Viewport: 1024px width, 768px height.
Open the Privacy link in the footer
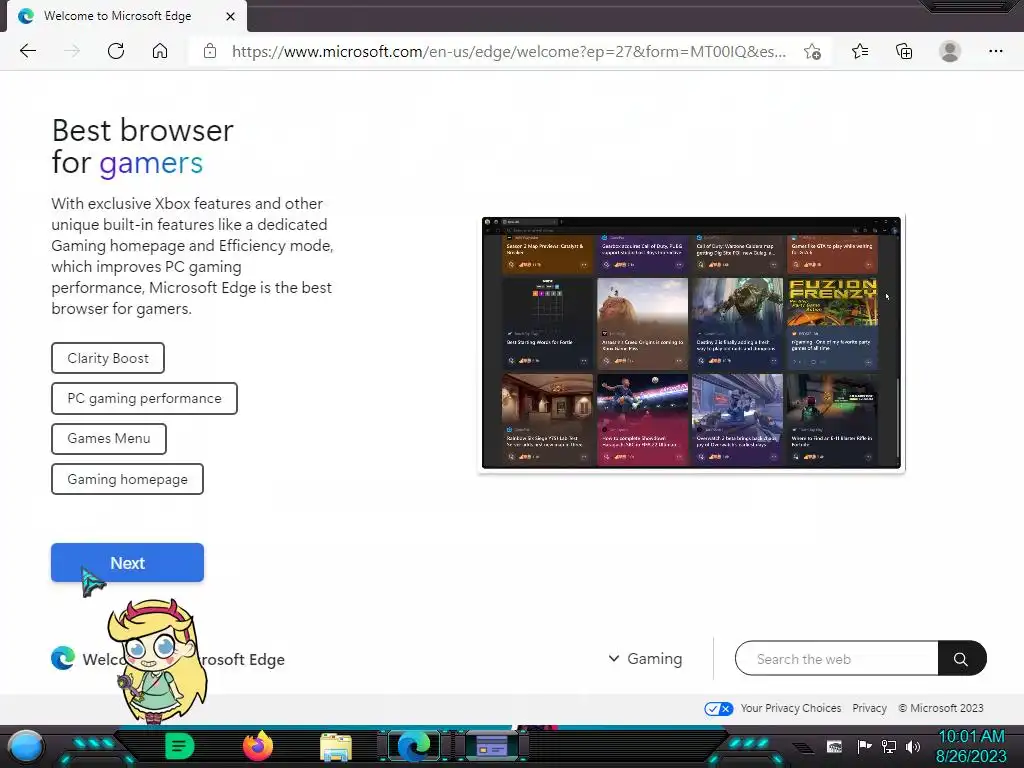coord(869,708)
